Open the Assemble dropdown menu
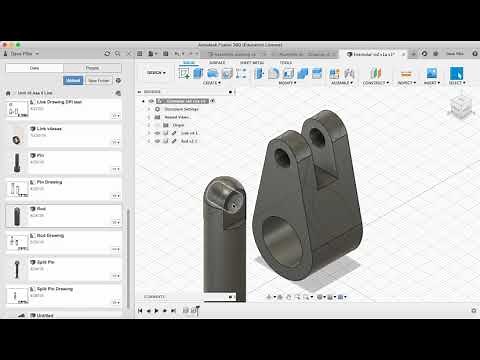This screenshot has width=480, height=360. [342, 83]
